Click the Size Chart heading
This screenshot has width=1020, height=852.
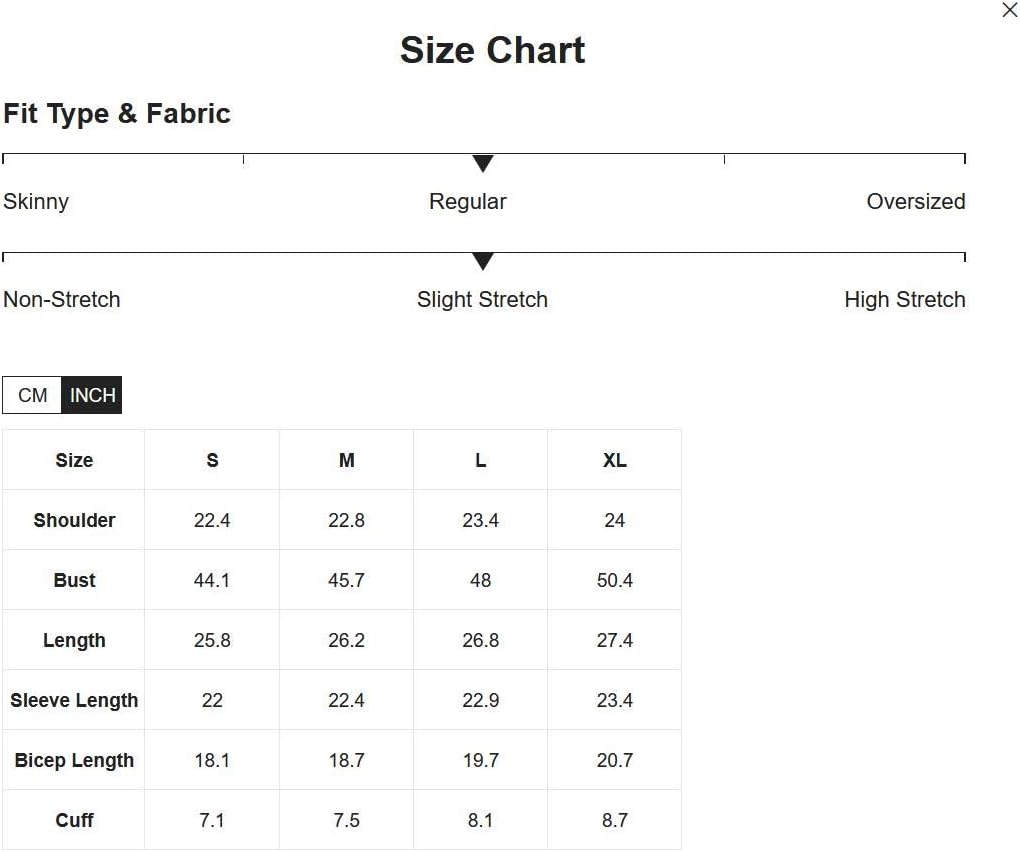pos(492,50)
